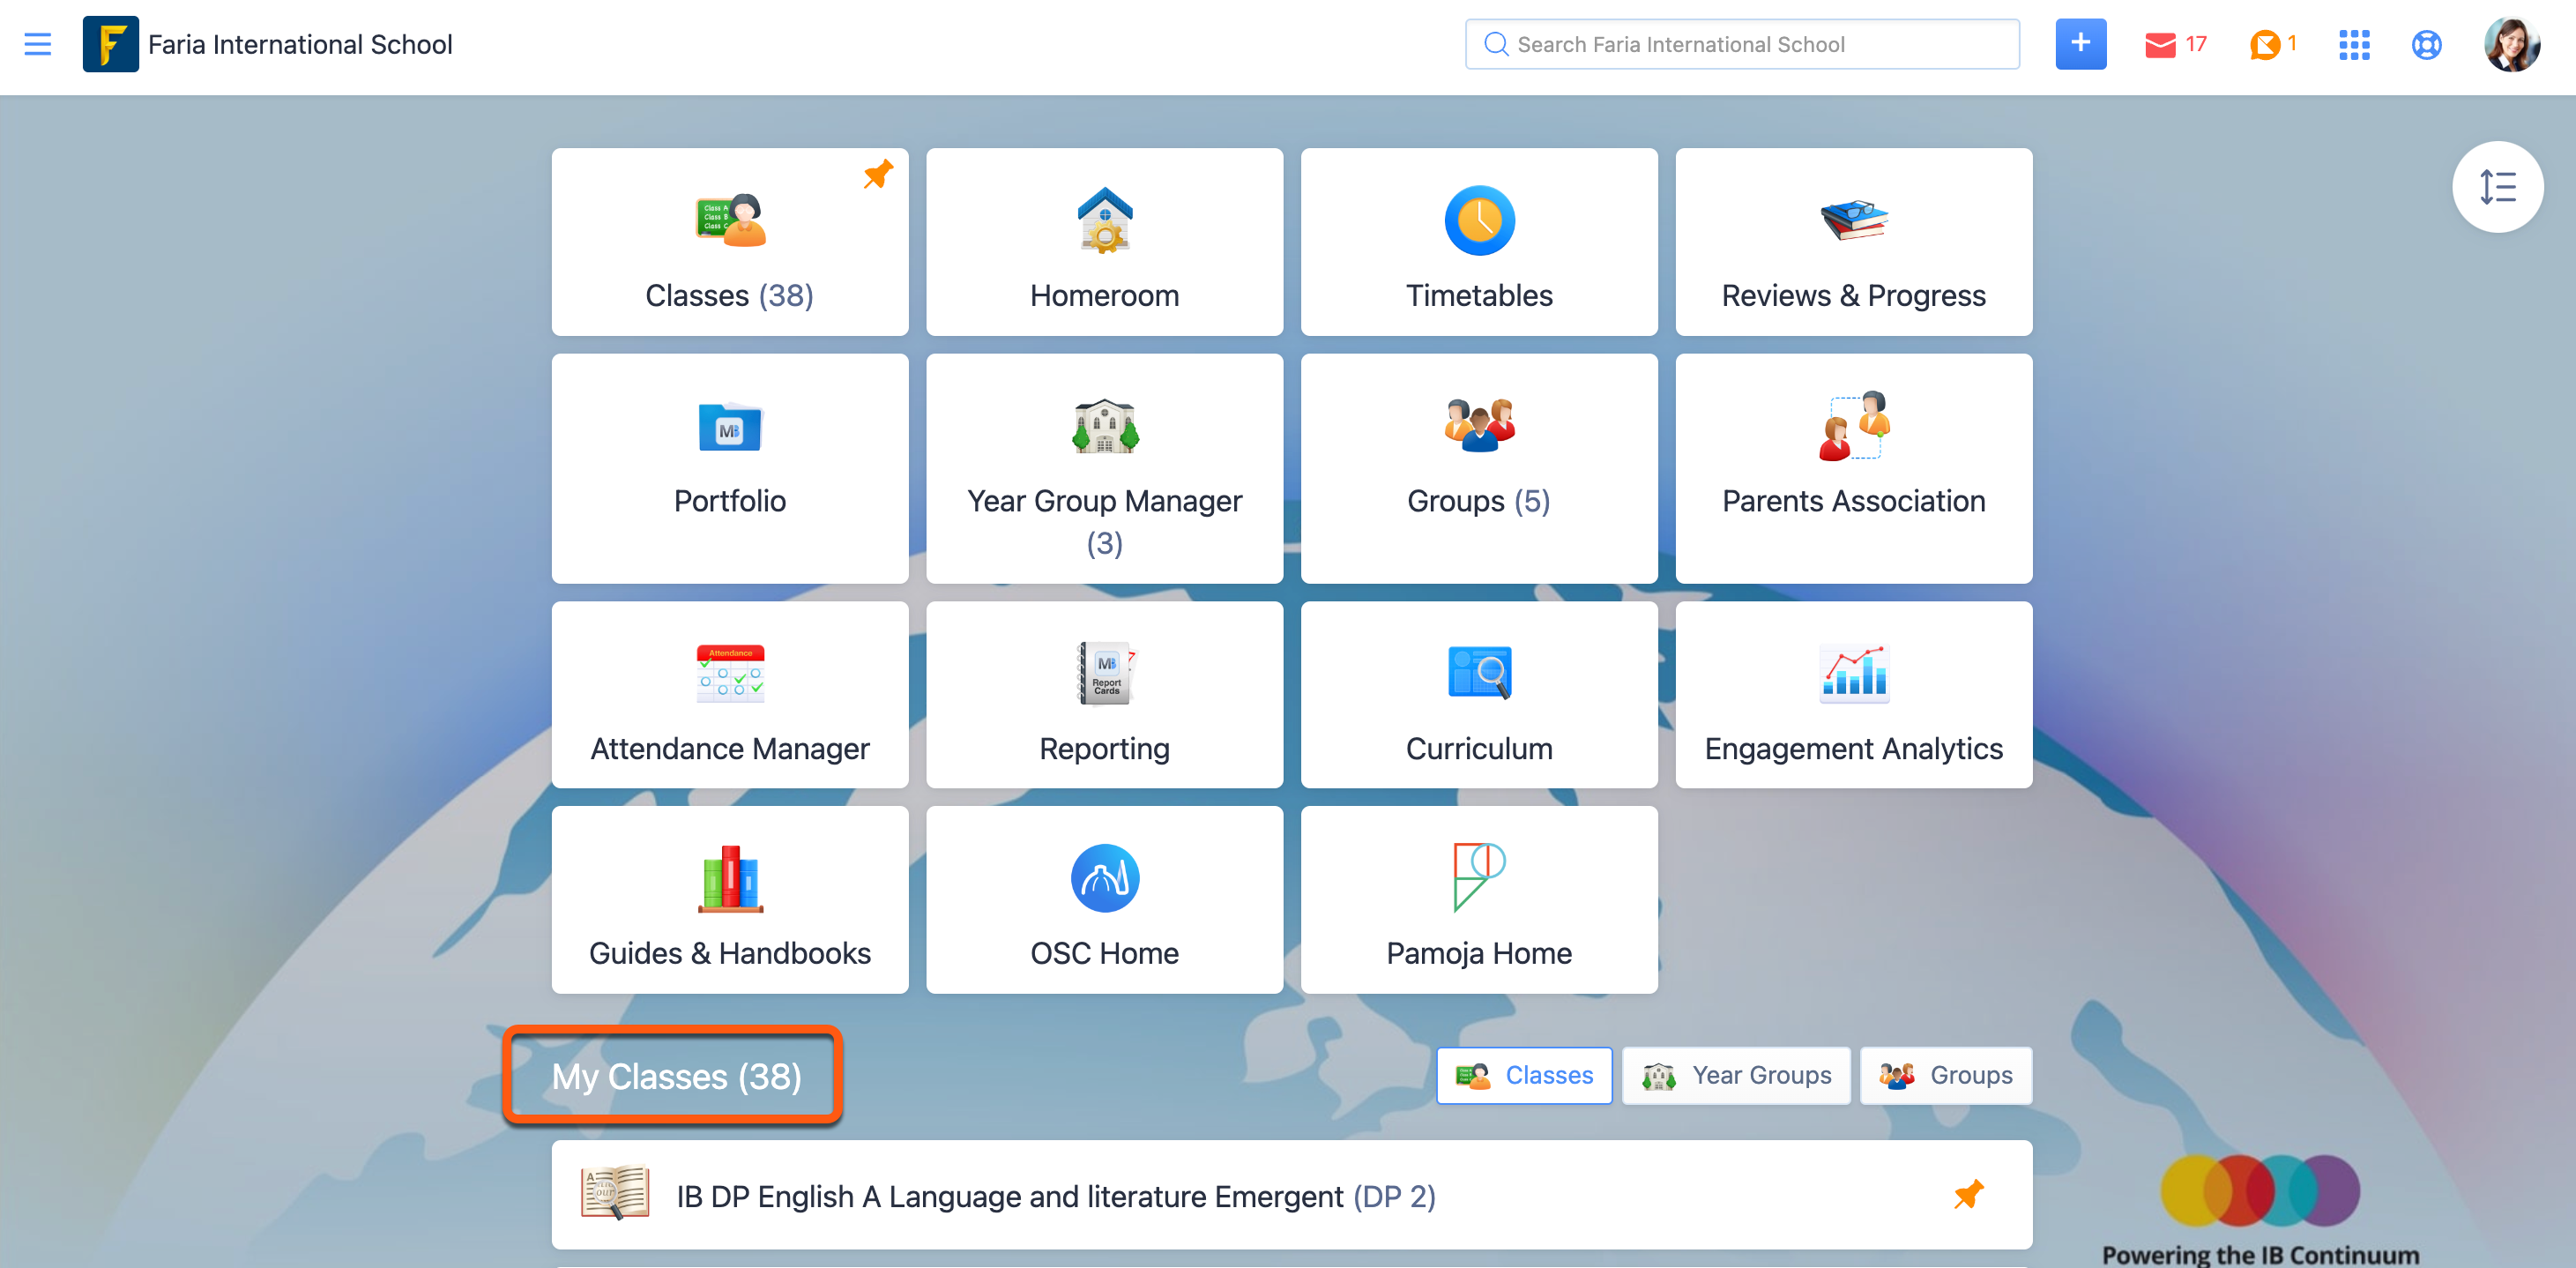Open the Classes (38) tile
Screen dimensions: 2576x1268
[x=730, y=242]
